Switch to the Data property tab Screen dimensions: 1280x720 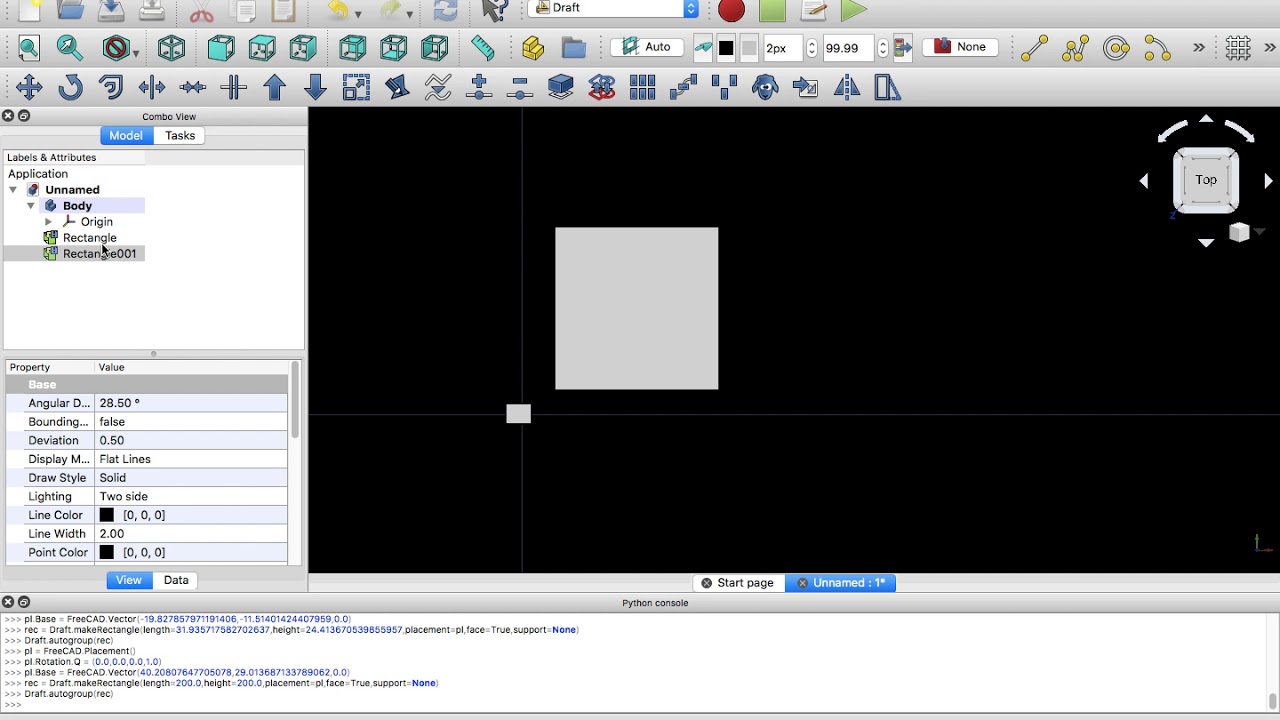(x=176, y=580)
